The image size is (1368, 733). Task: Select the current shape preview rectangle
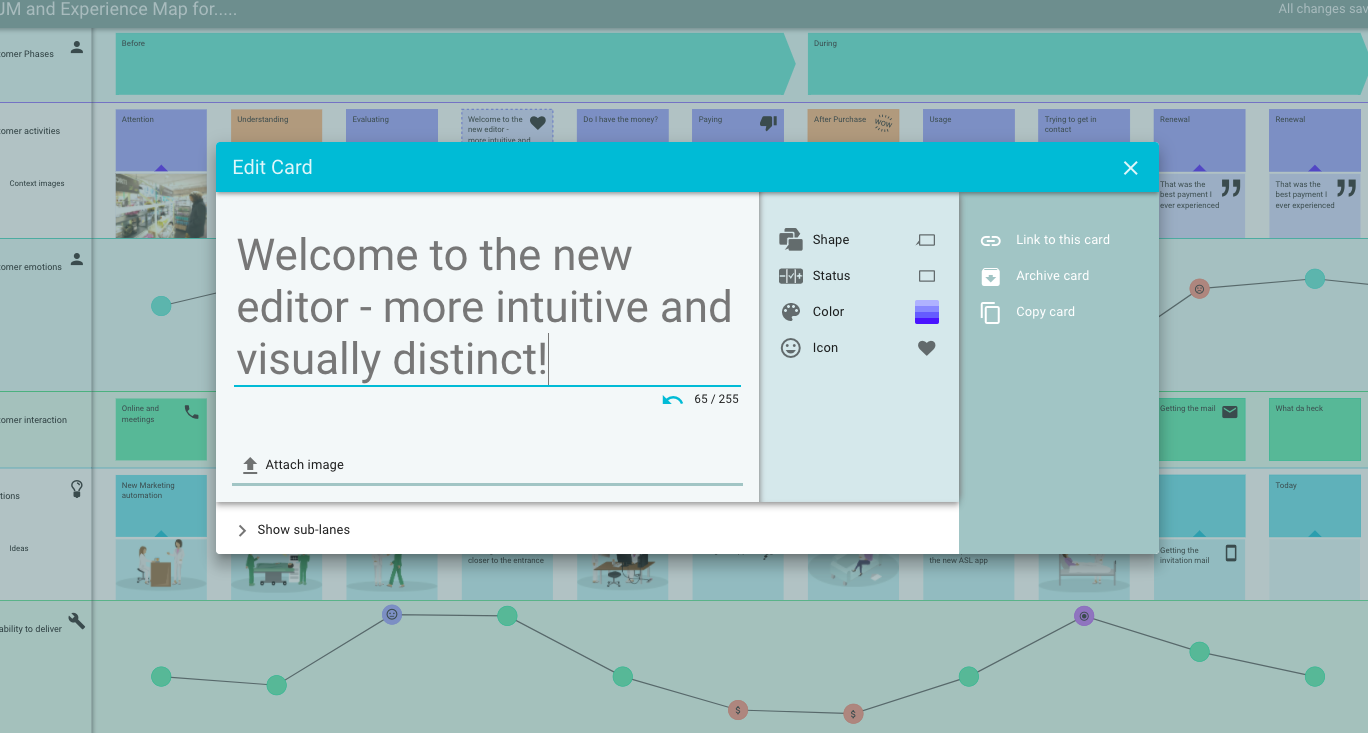[x=926, y=240]
